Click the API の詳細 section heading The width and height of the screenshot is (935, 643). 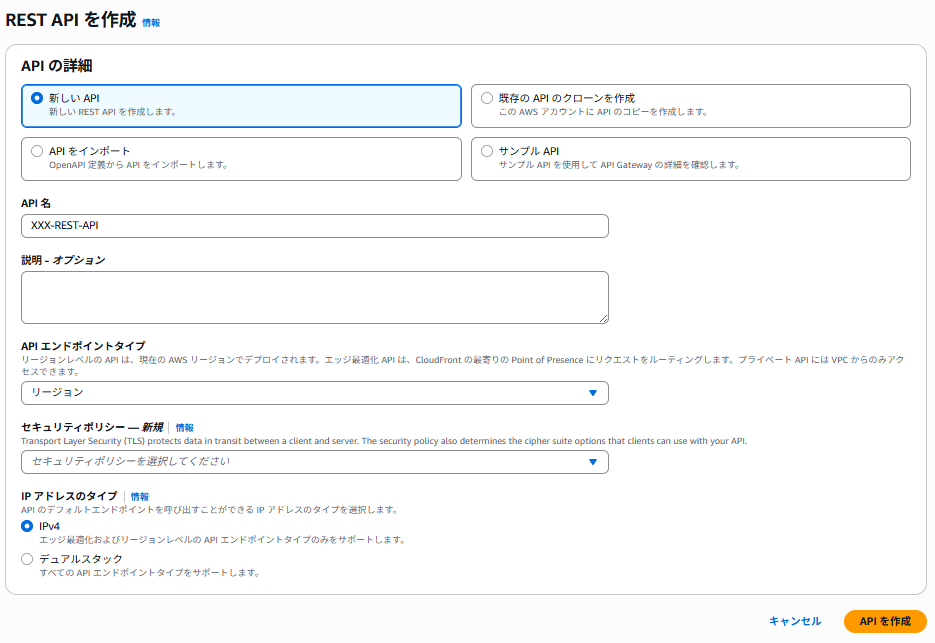pyautogui.click(x=57, y=66)
